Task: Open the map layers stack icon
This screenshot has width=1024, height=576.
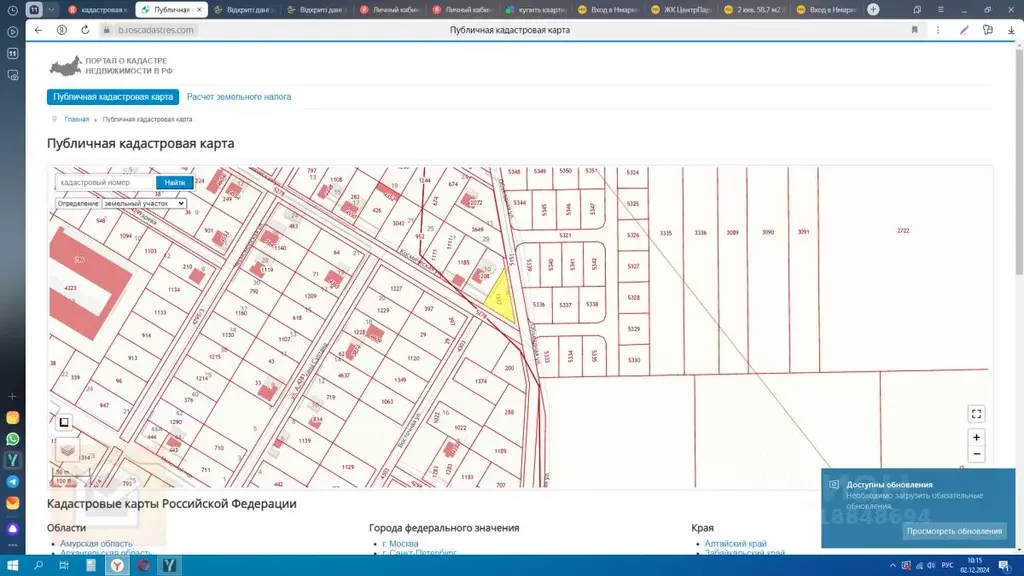Action: pos(67,450)
